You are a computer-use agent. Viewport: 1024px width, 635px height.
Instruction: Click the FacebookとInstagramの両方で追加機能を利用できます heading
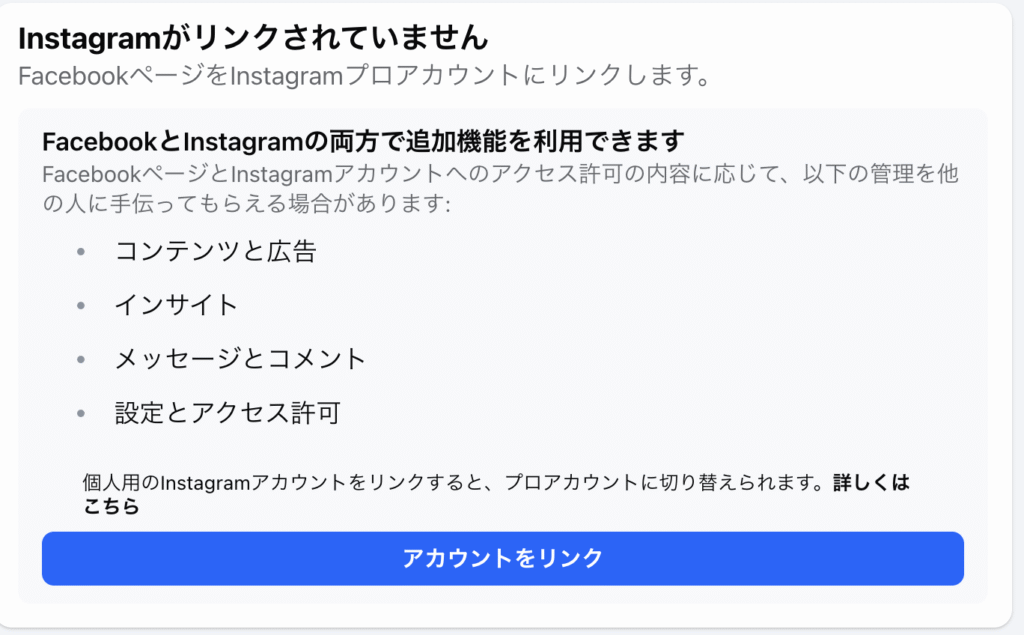(x=364, y=141)
